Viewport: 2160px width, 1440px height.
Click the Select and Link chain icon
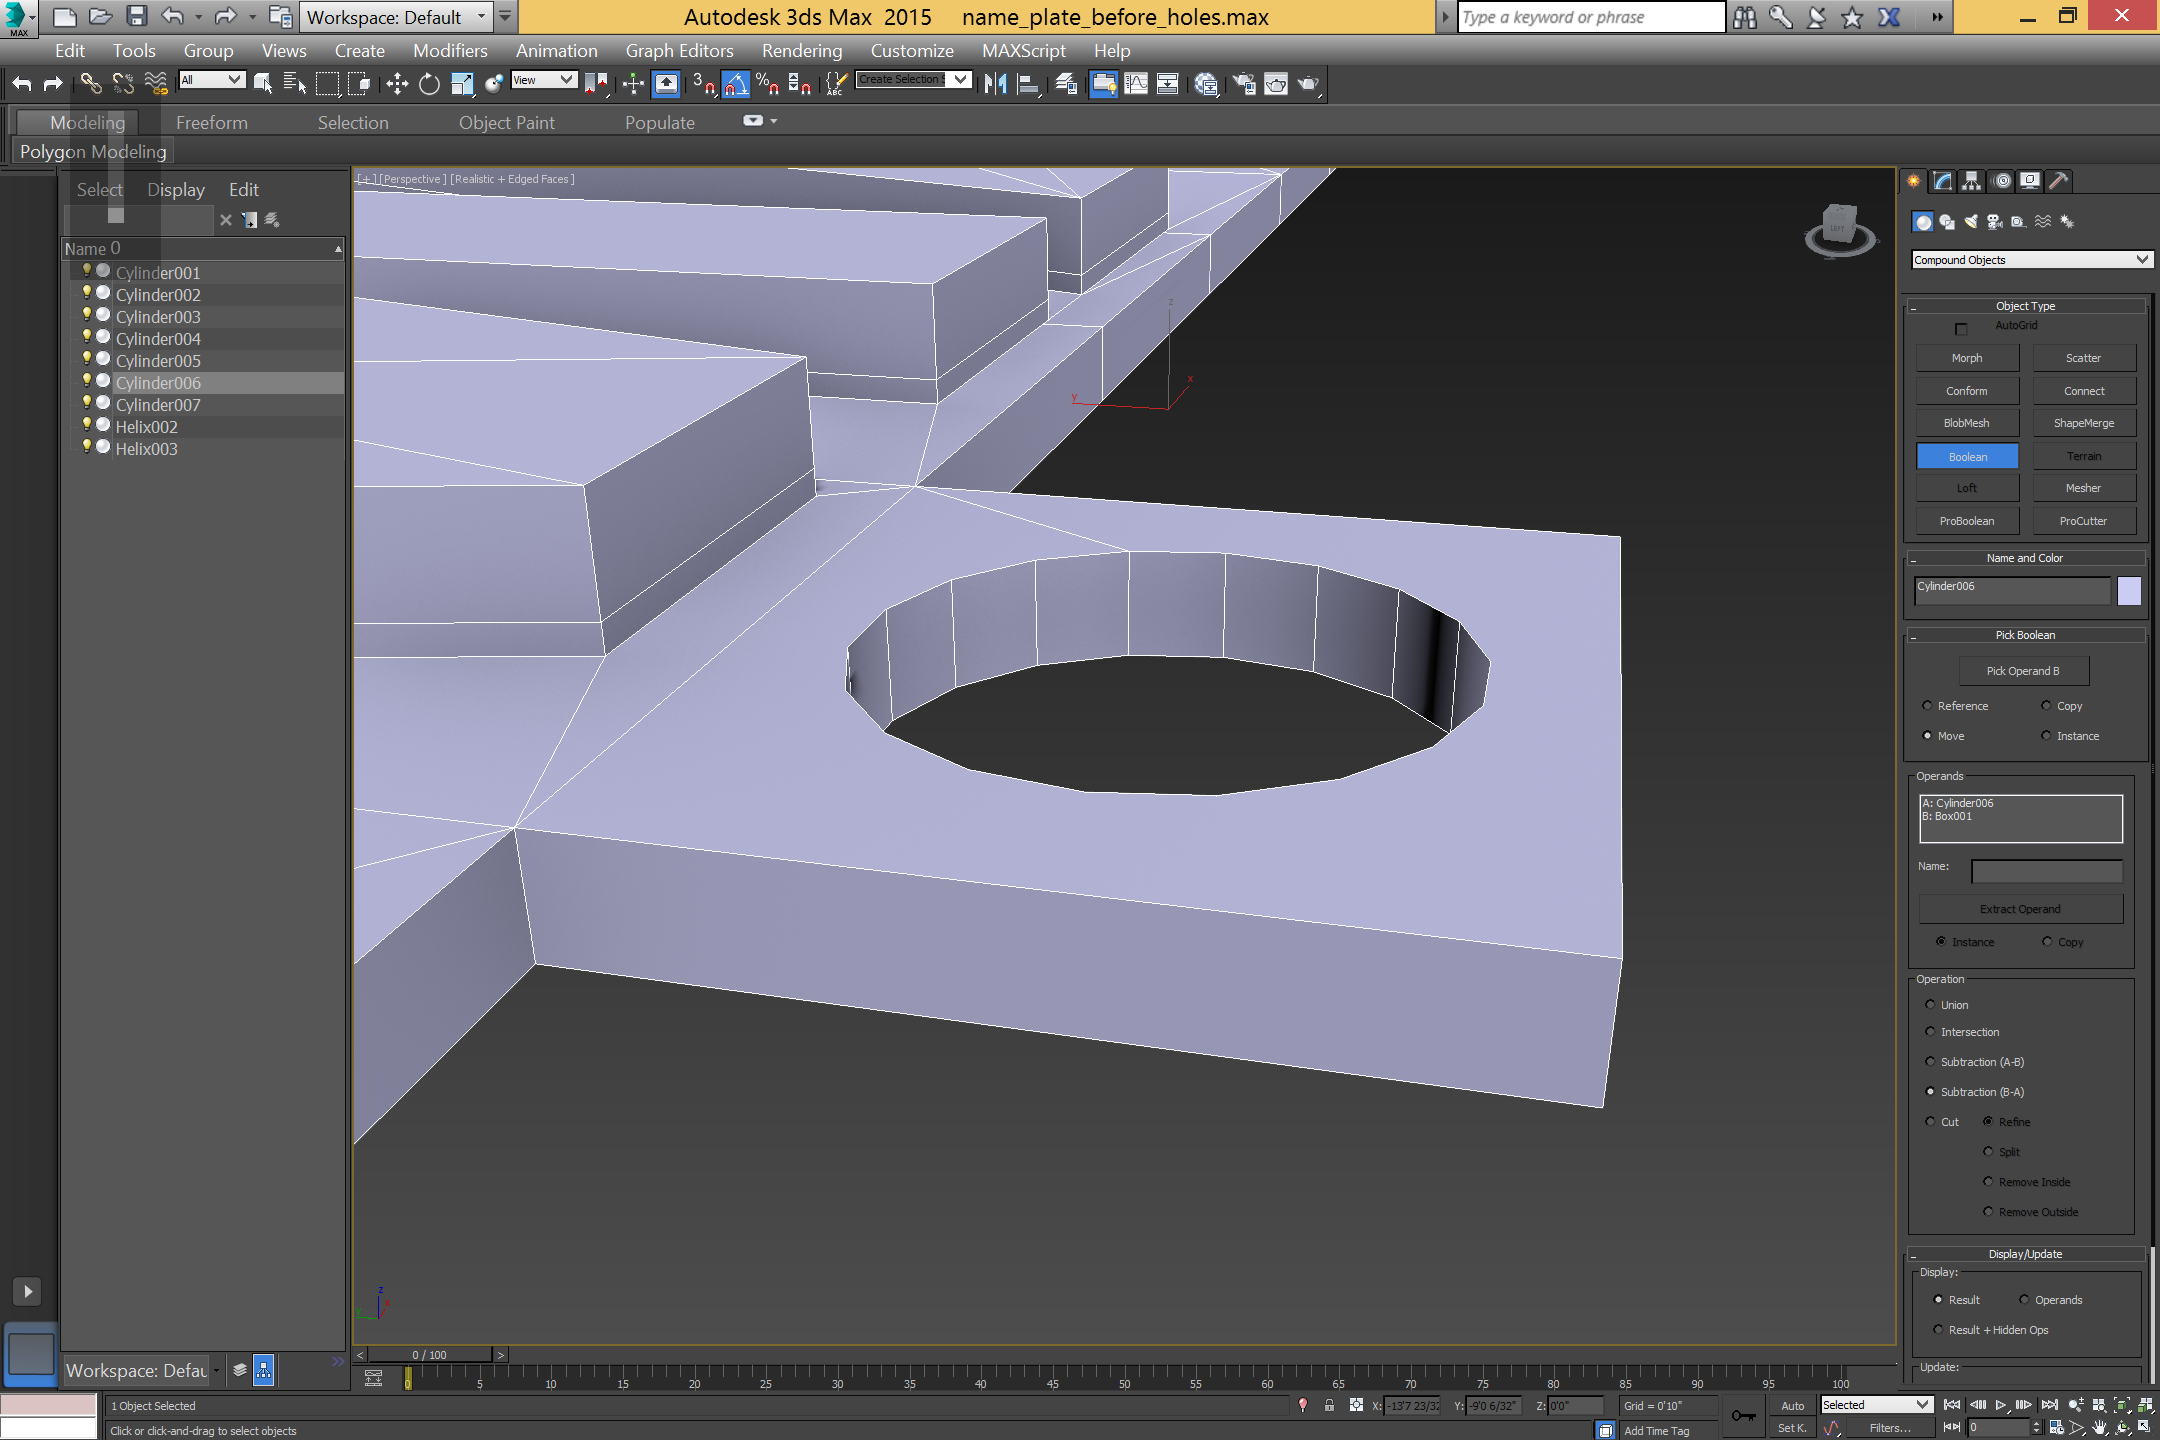[90, 84]
